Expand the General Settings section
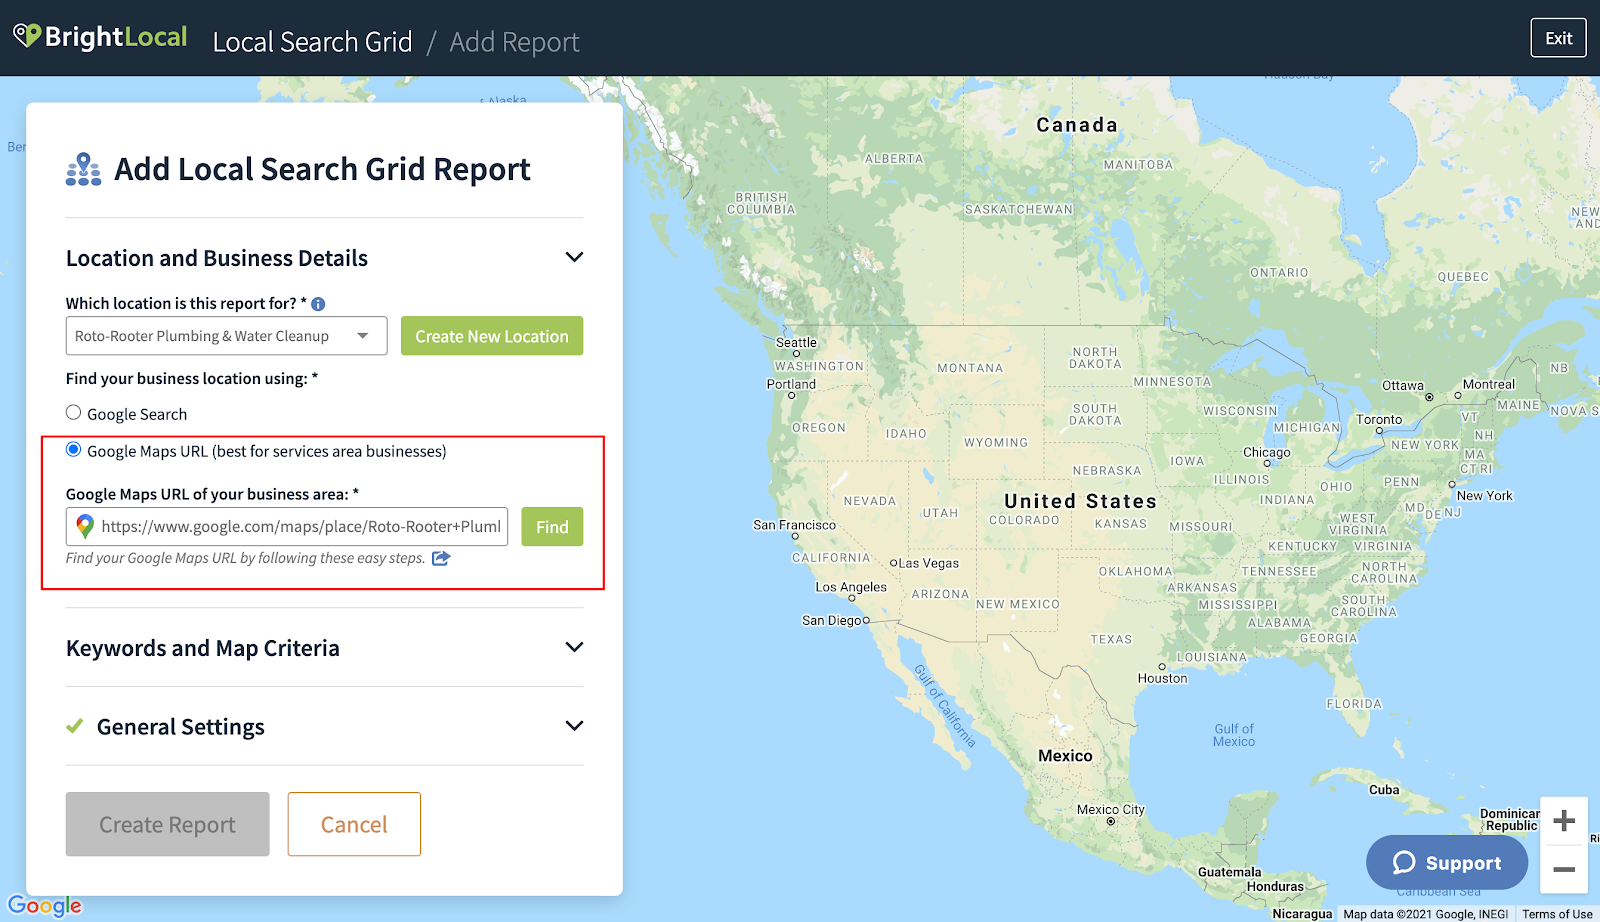 pos(574,726)
